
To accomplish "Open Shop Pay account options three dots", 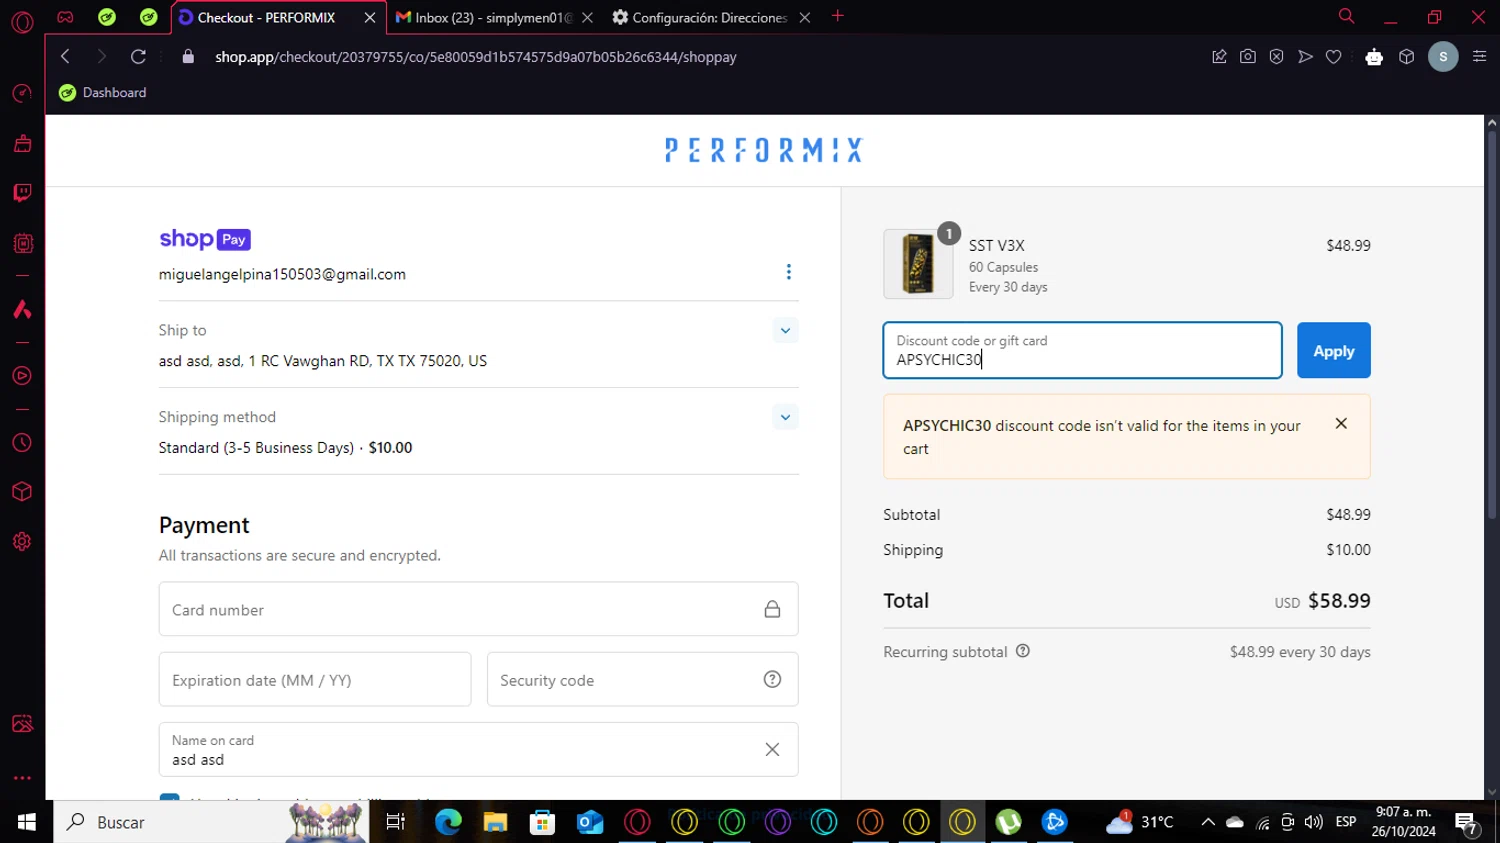I will coord(788,272).
